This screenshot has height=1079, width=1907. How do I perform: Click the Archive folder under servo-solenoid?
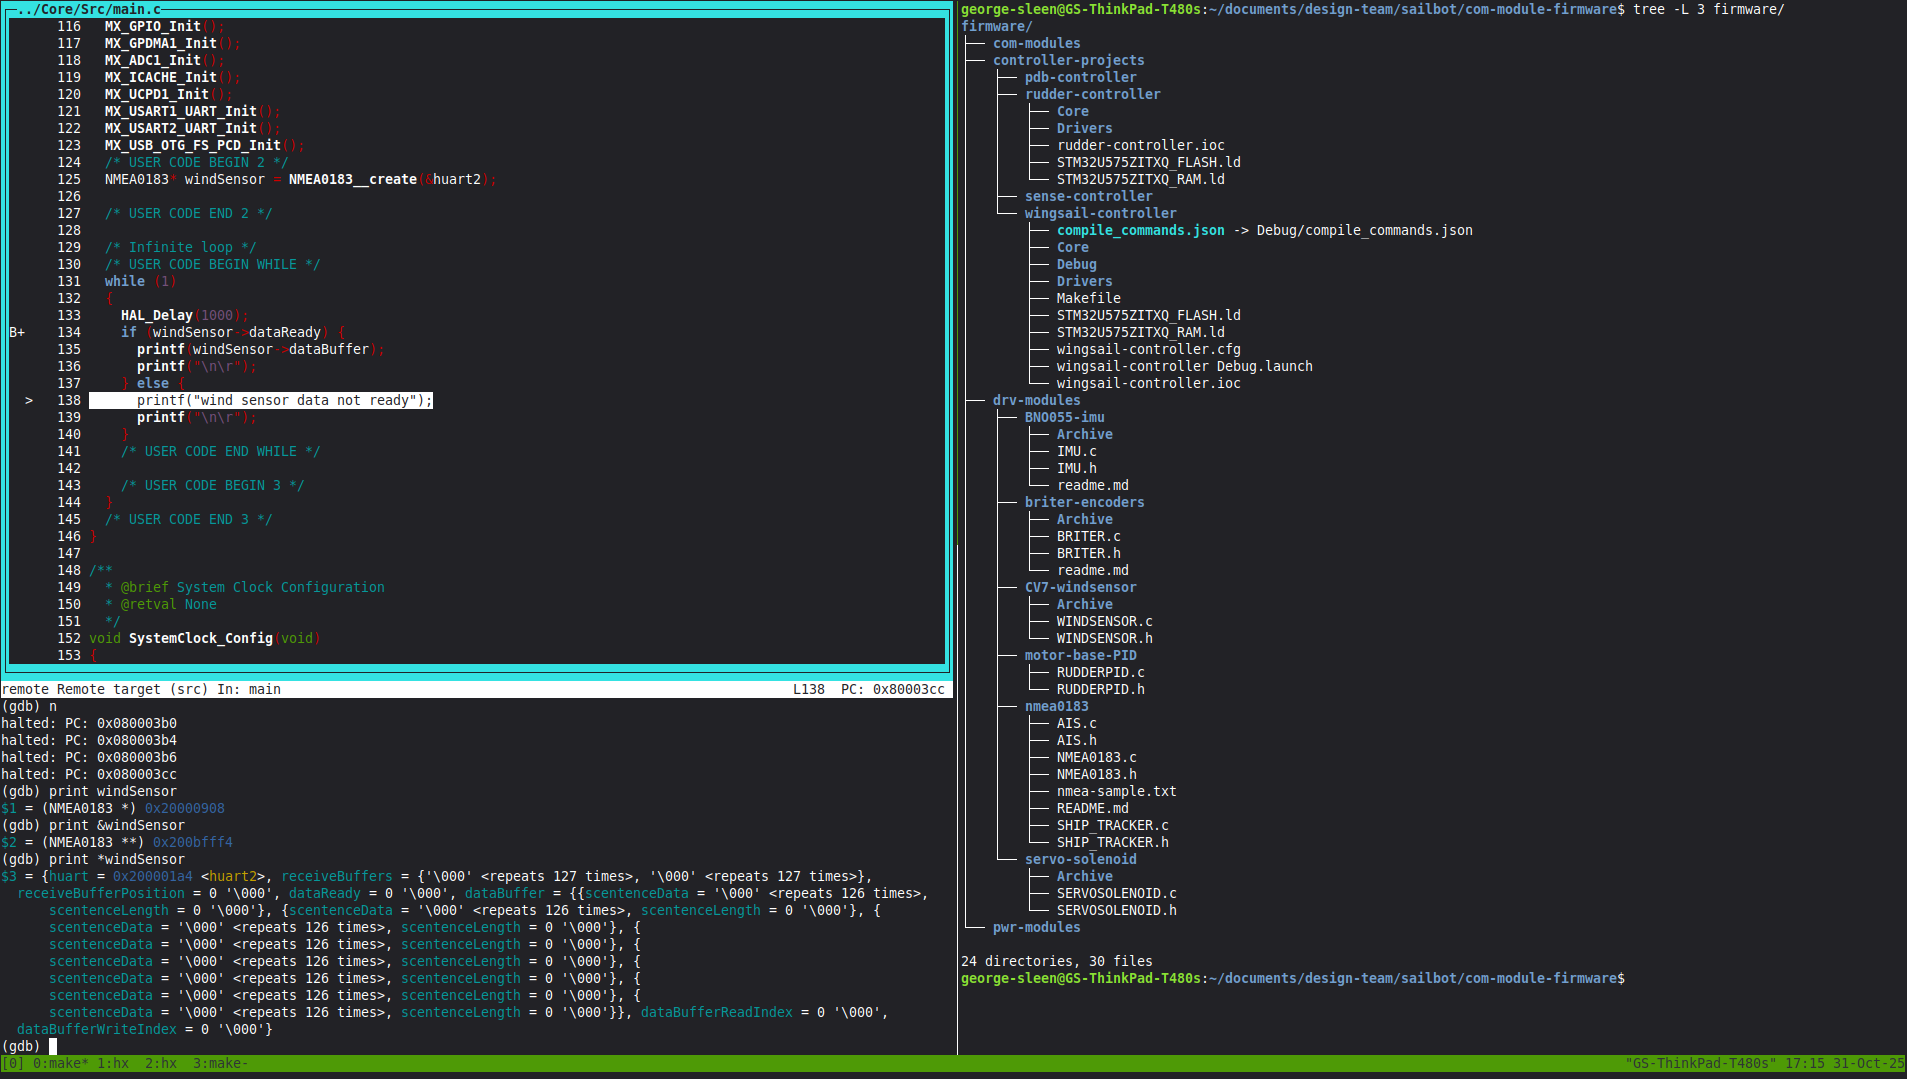(1085, 876)
